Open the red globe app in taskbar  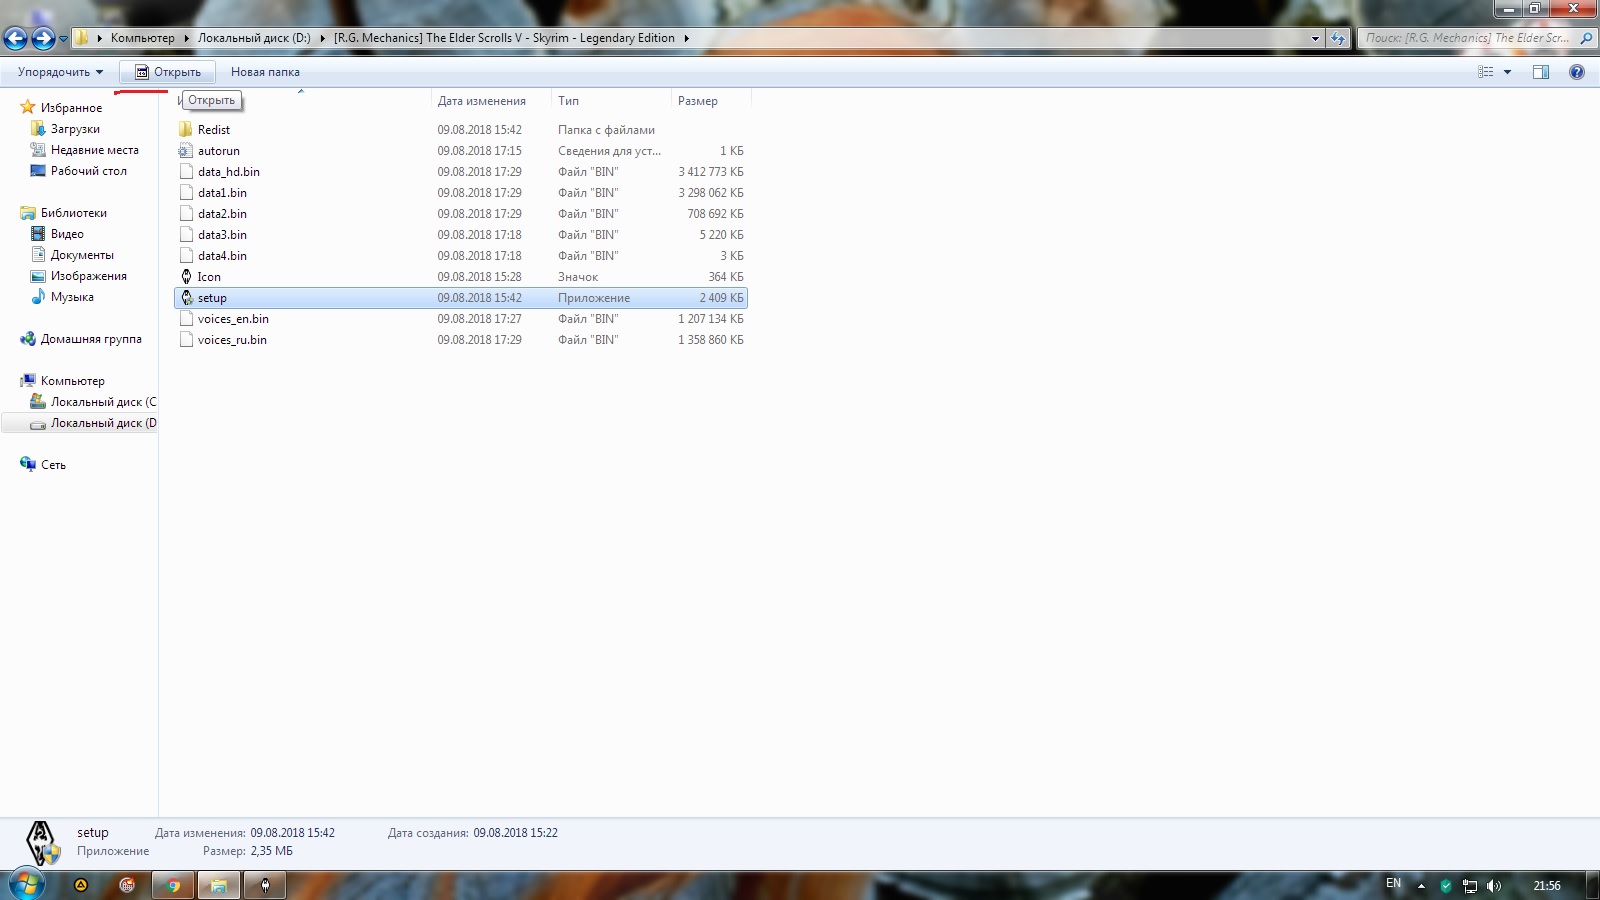(127, 885)
